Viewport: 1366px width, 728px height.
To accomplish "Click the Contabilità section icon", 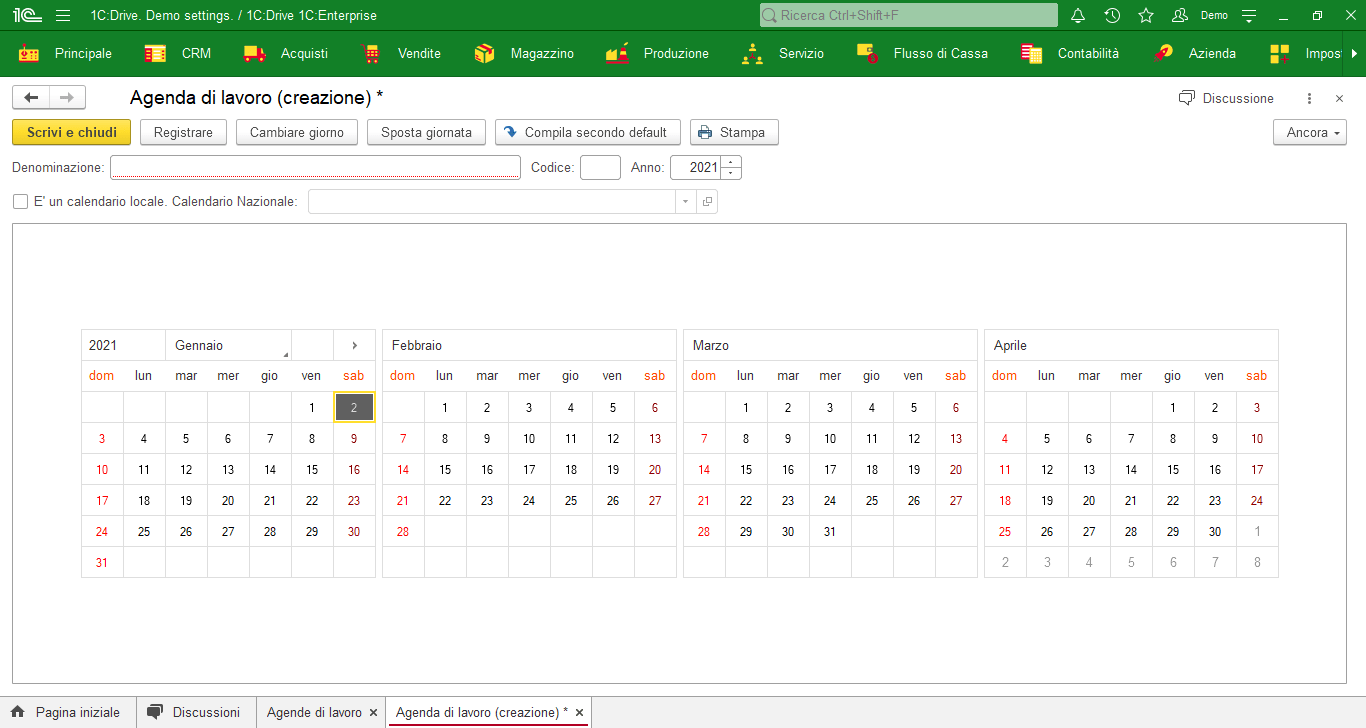I will [1031, 54].
